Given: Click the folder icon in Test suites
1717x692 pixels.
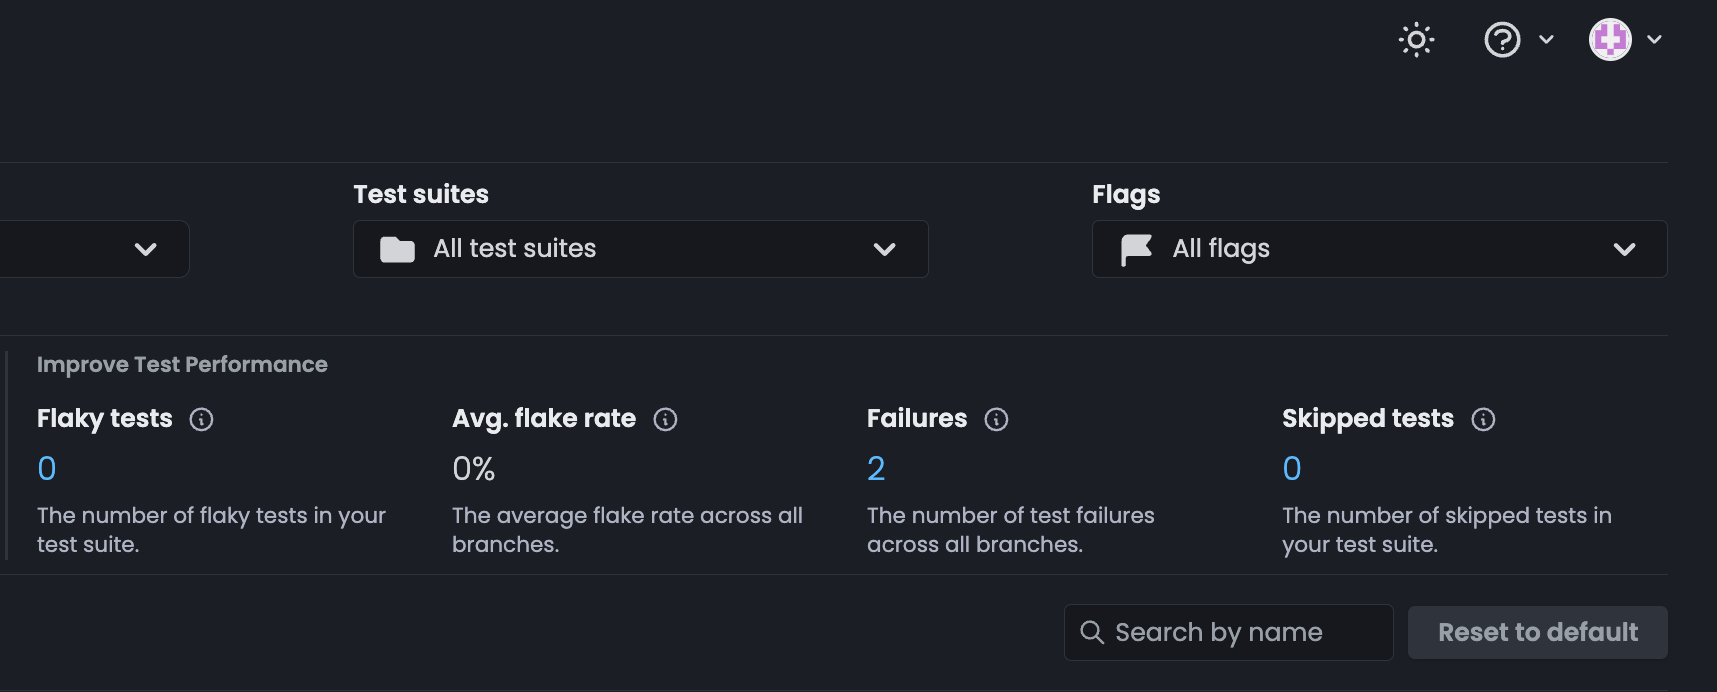Looking at the screenshot, I should [397, 249].
